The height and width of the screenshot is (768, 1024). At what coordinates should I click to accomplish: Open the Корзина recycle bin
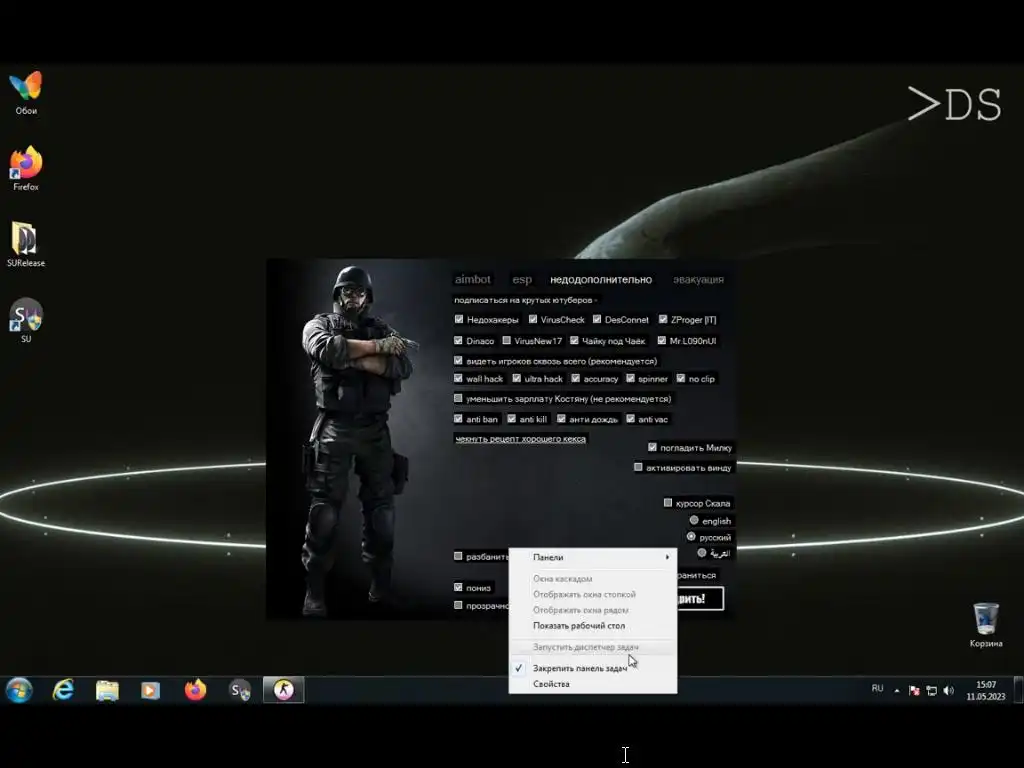click(985, 625)
